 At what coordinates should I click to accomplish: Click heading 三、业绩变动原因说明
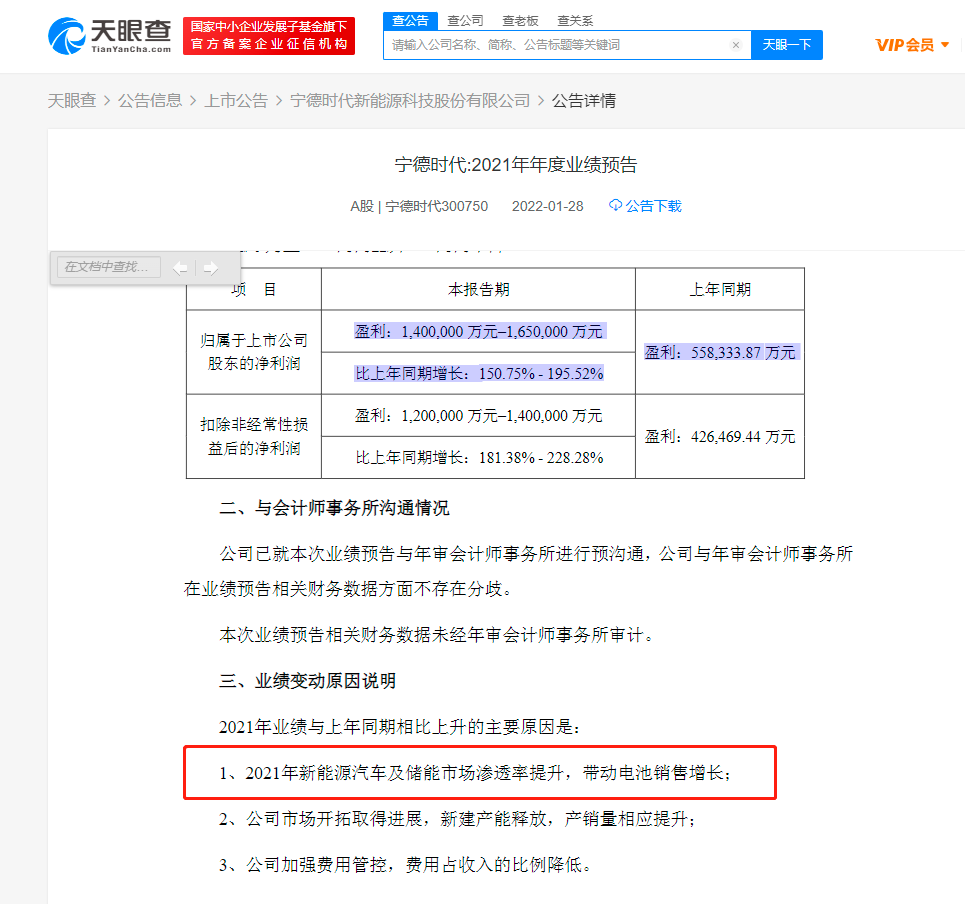307,681
